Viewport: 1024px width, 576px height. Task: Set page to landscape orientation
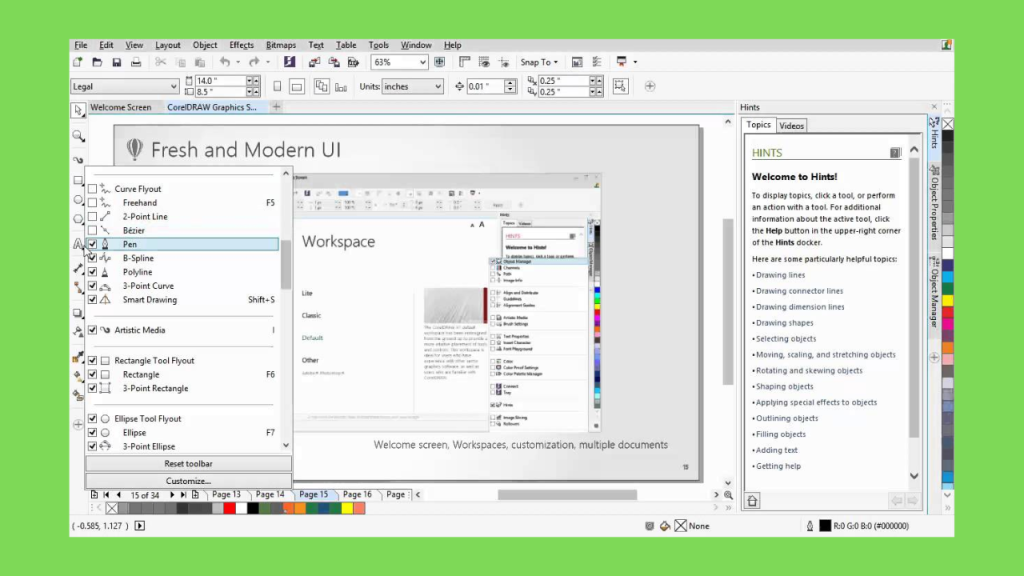point(296,86)
